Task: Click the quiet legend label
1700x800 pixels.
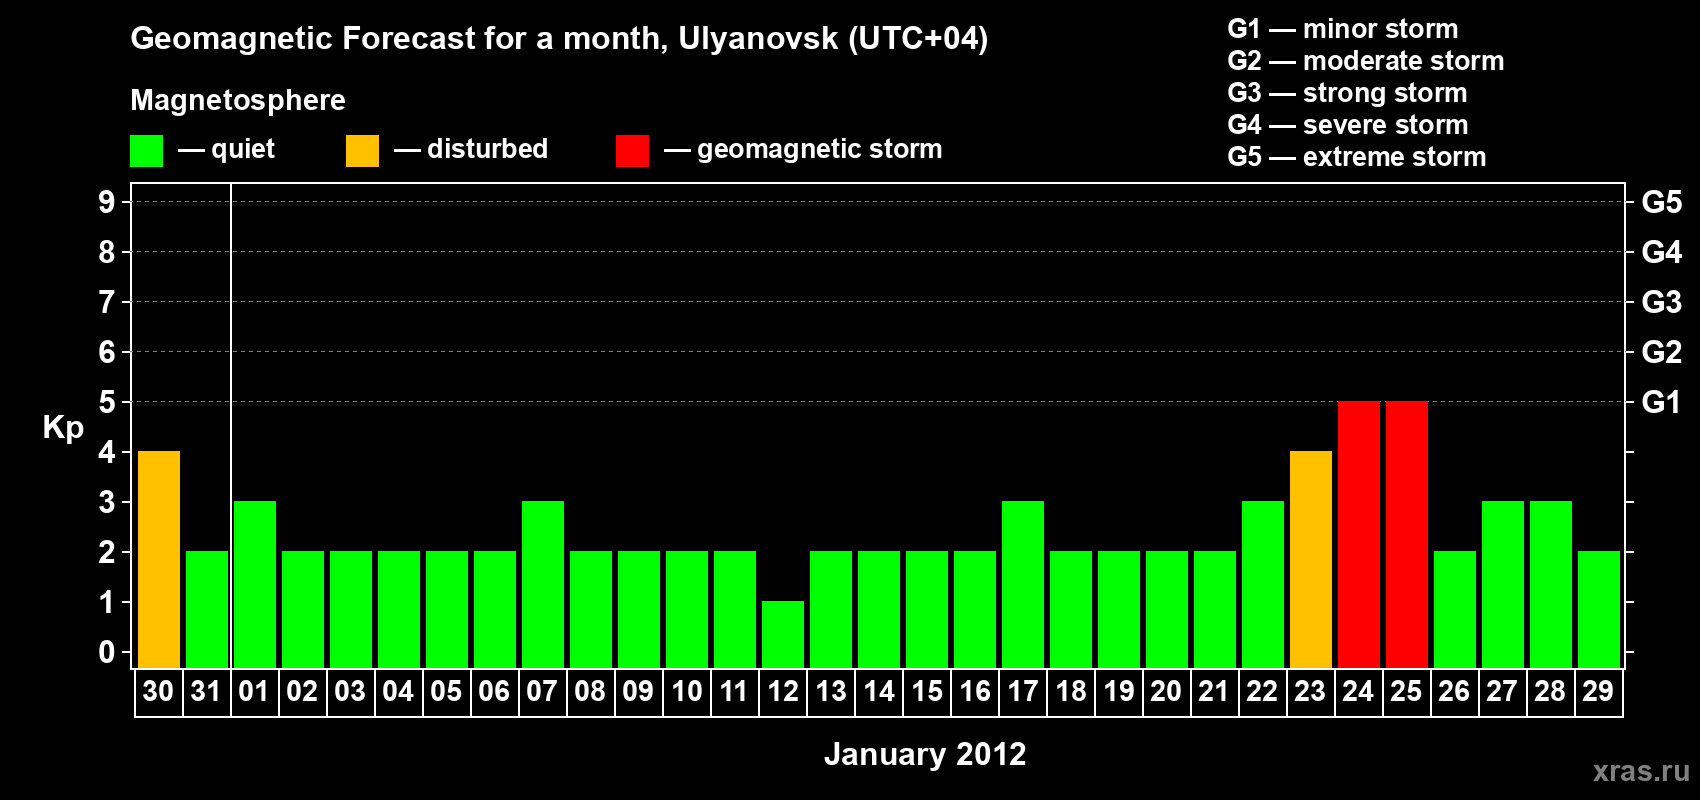Action: coord(243,149)
